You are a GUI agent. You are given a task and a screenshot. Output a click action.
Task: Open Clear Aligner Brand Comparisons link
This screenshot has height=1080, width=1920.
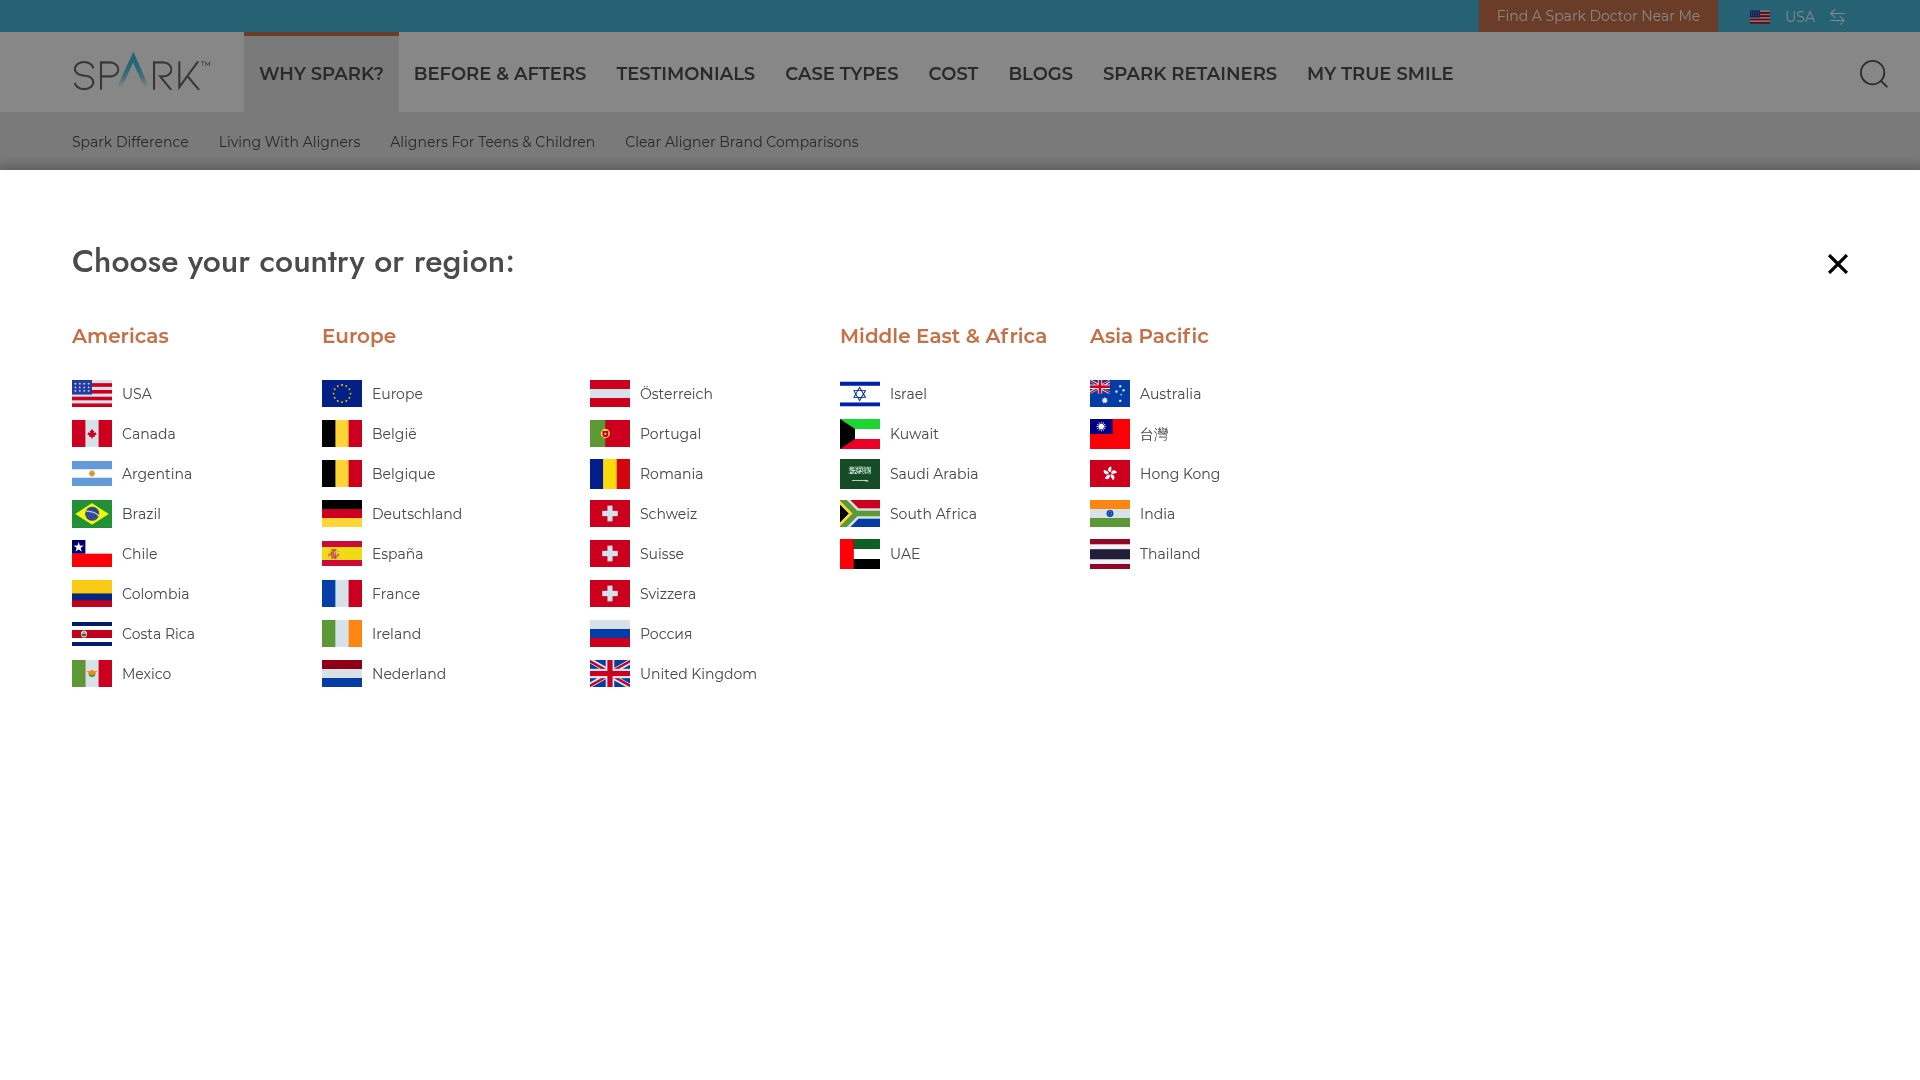coord(741,142)
